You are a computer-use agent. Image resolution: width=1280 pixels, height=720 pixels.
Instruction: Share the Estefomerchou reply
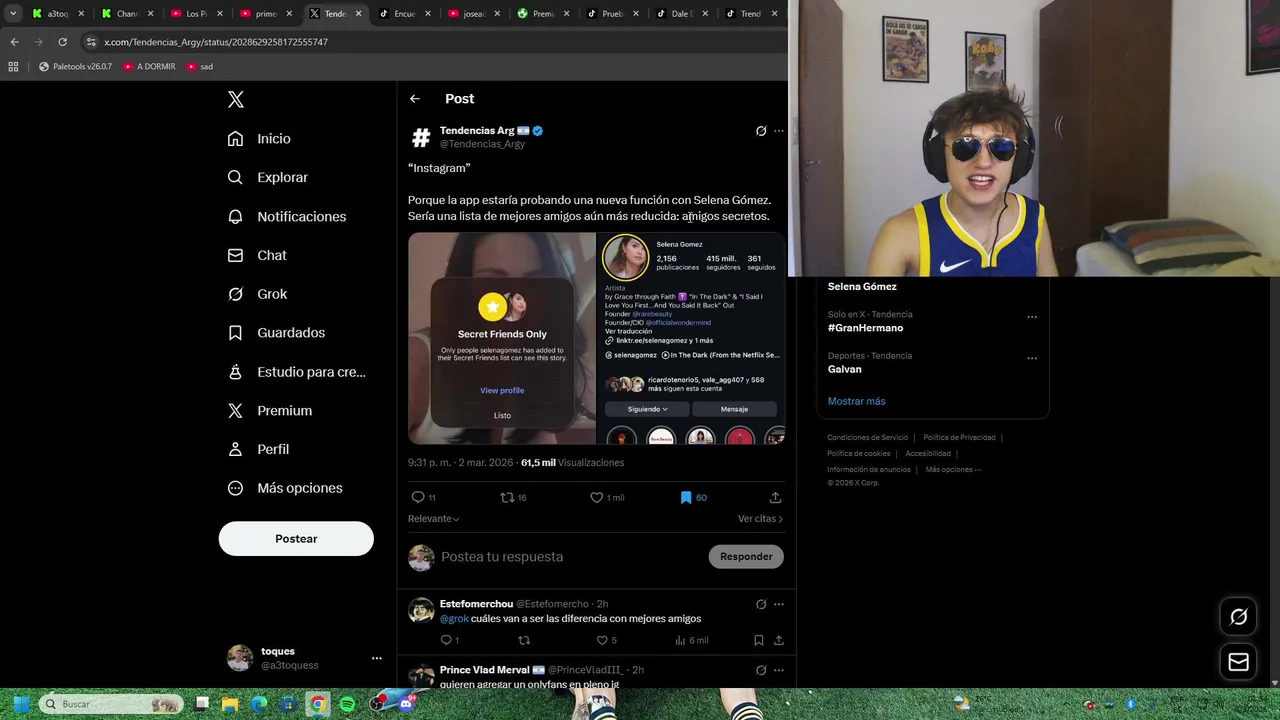[x=778, y=640]
